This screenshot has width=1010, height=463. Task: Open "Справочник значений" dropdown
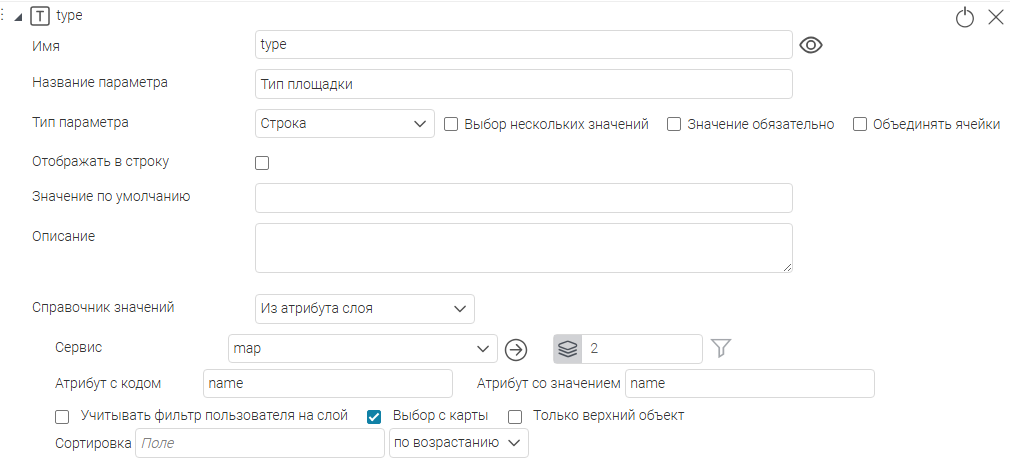[364, 309]
